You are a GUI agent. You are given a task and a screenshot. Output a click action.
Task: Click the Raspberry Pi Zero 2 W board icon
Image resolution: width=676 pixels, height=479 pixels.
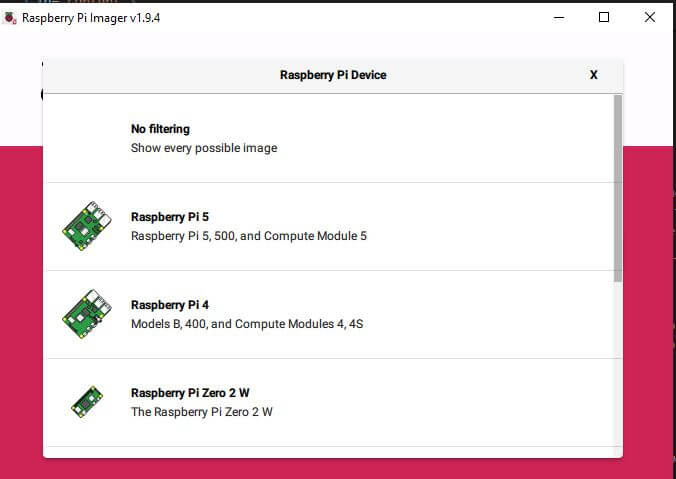(x=86, y=402)
